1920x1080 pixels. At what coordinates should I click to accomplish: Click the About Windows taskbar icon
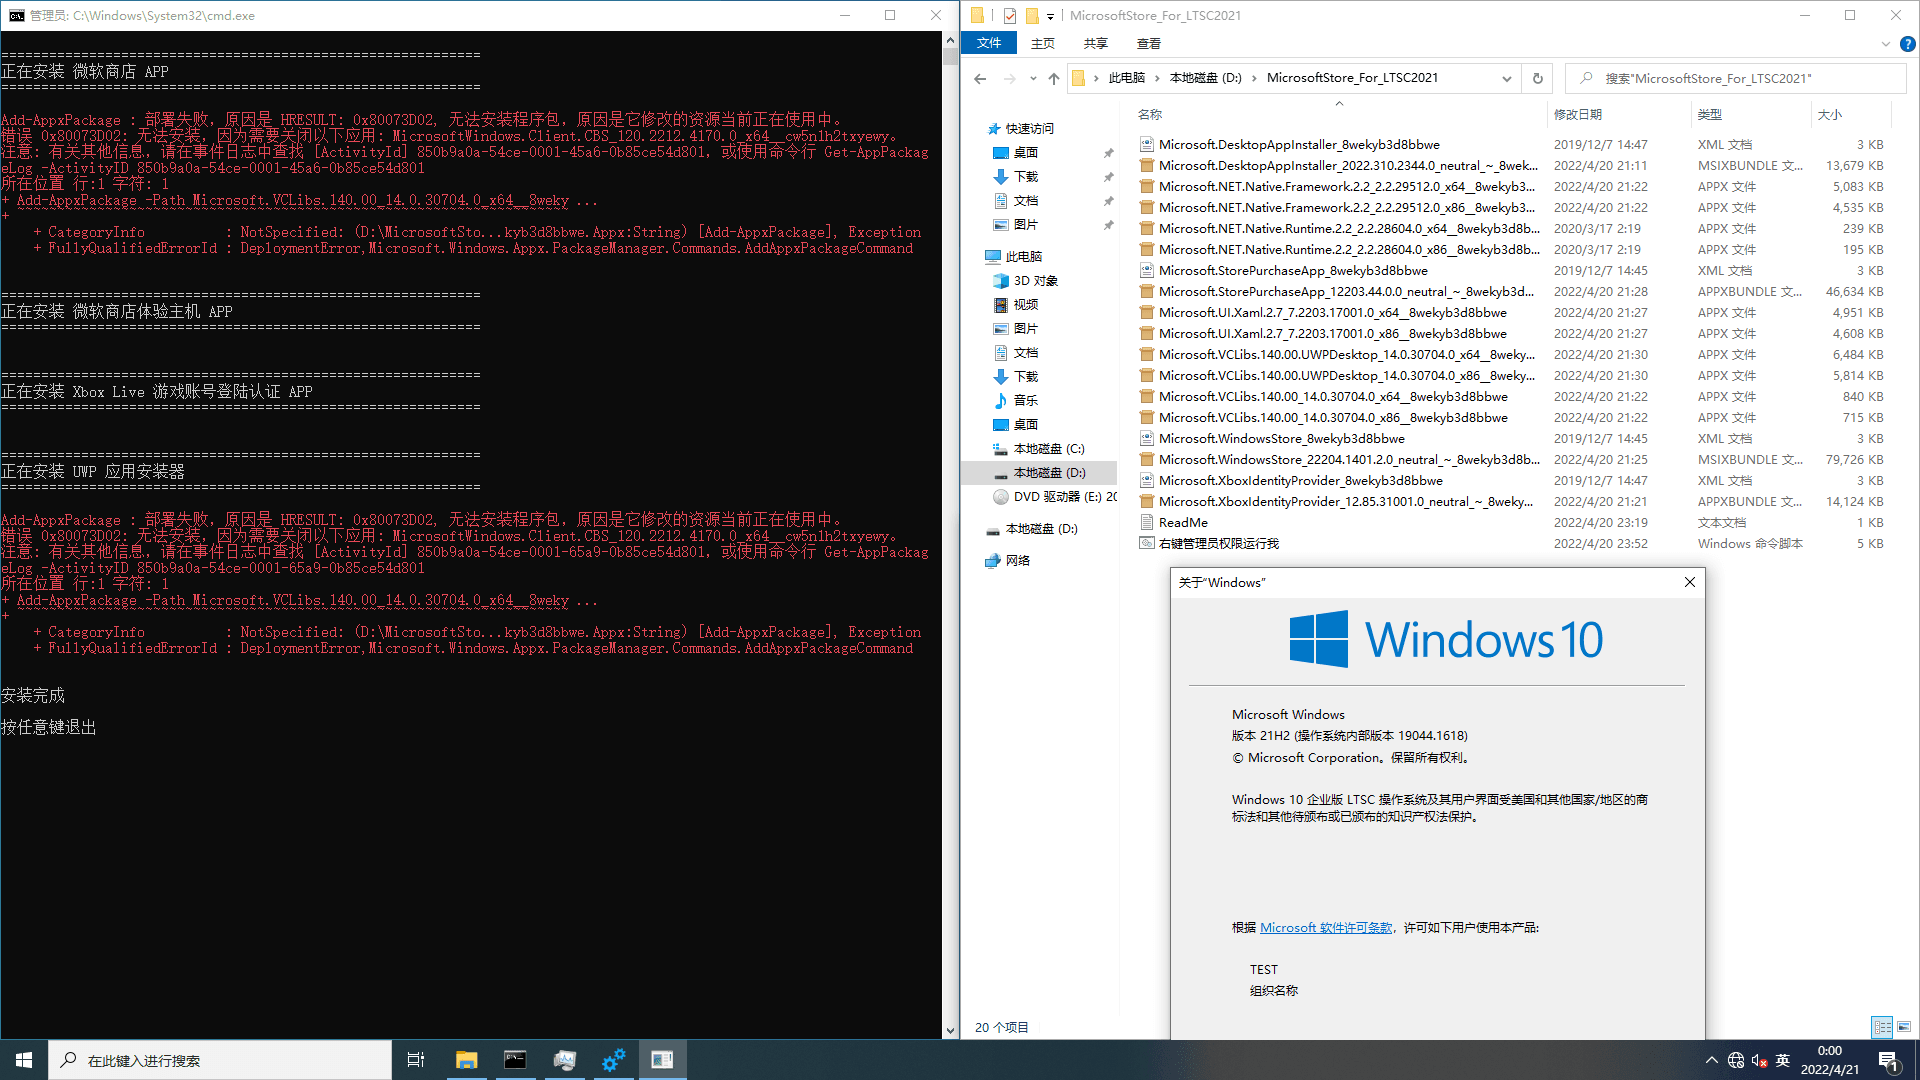pyautogui.click(x=662, y=1060)
